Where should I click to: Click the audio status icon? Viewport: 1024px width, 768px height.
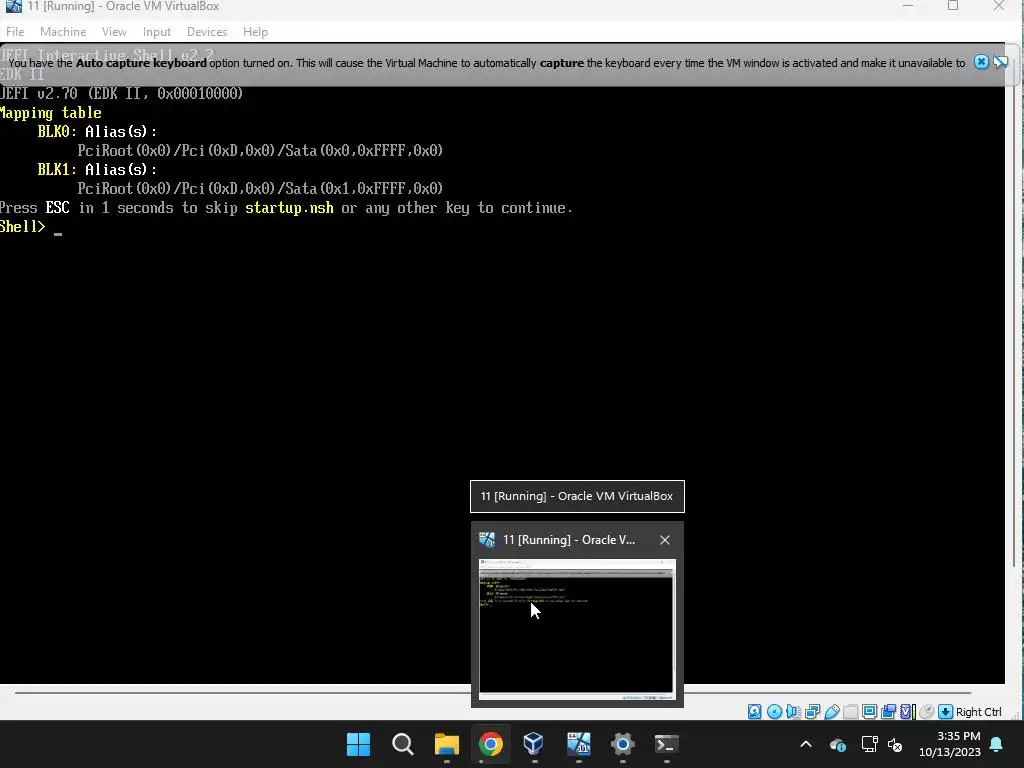[x=793, y=712]
